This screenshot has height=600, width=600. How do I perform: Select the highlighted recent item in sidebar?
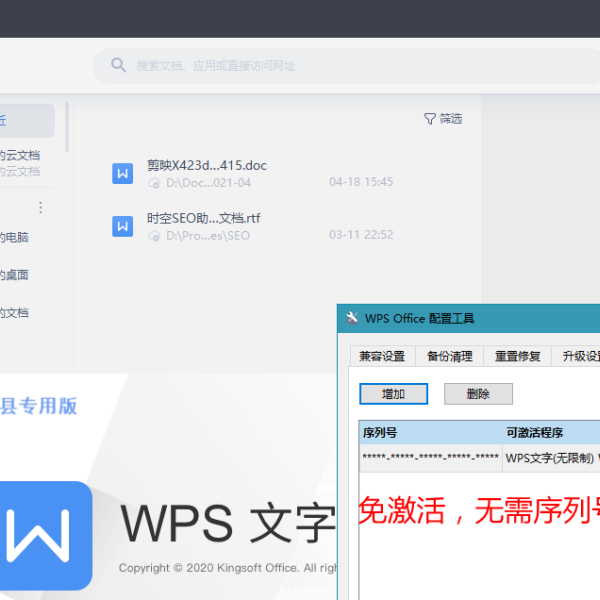coord(27,121)
